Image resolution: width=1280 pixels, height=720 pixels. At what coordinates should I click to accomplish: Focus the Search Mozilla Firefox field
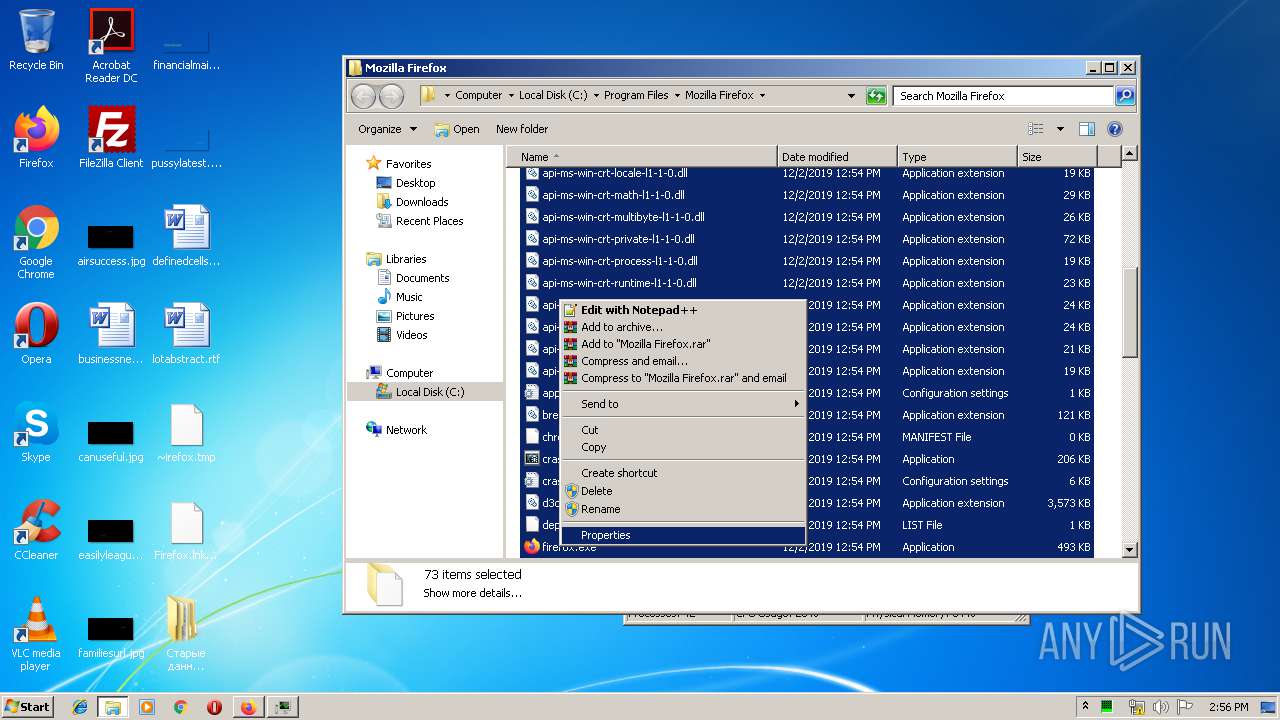(x=1003, y=96)
